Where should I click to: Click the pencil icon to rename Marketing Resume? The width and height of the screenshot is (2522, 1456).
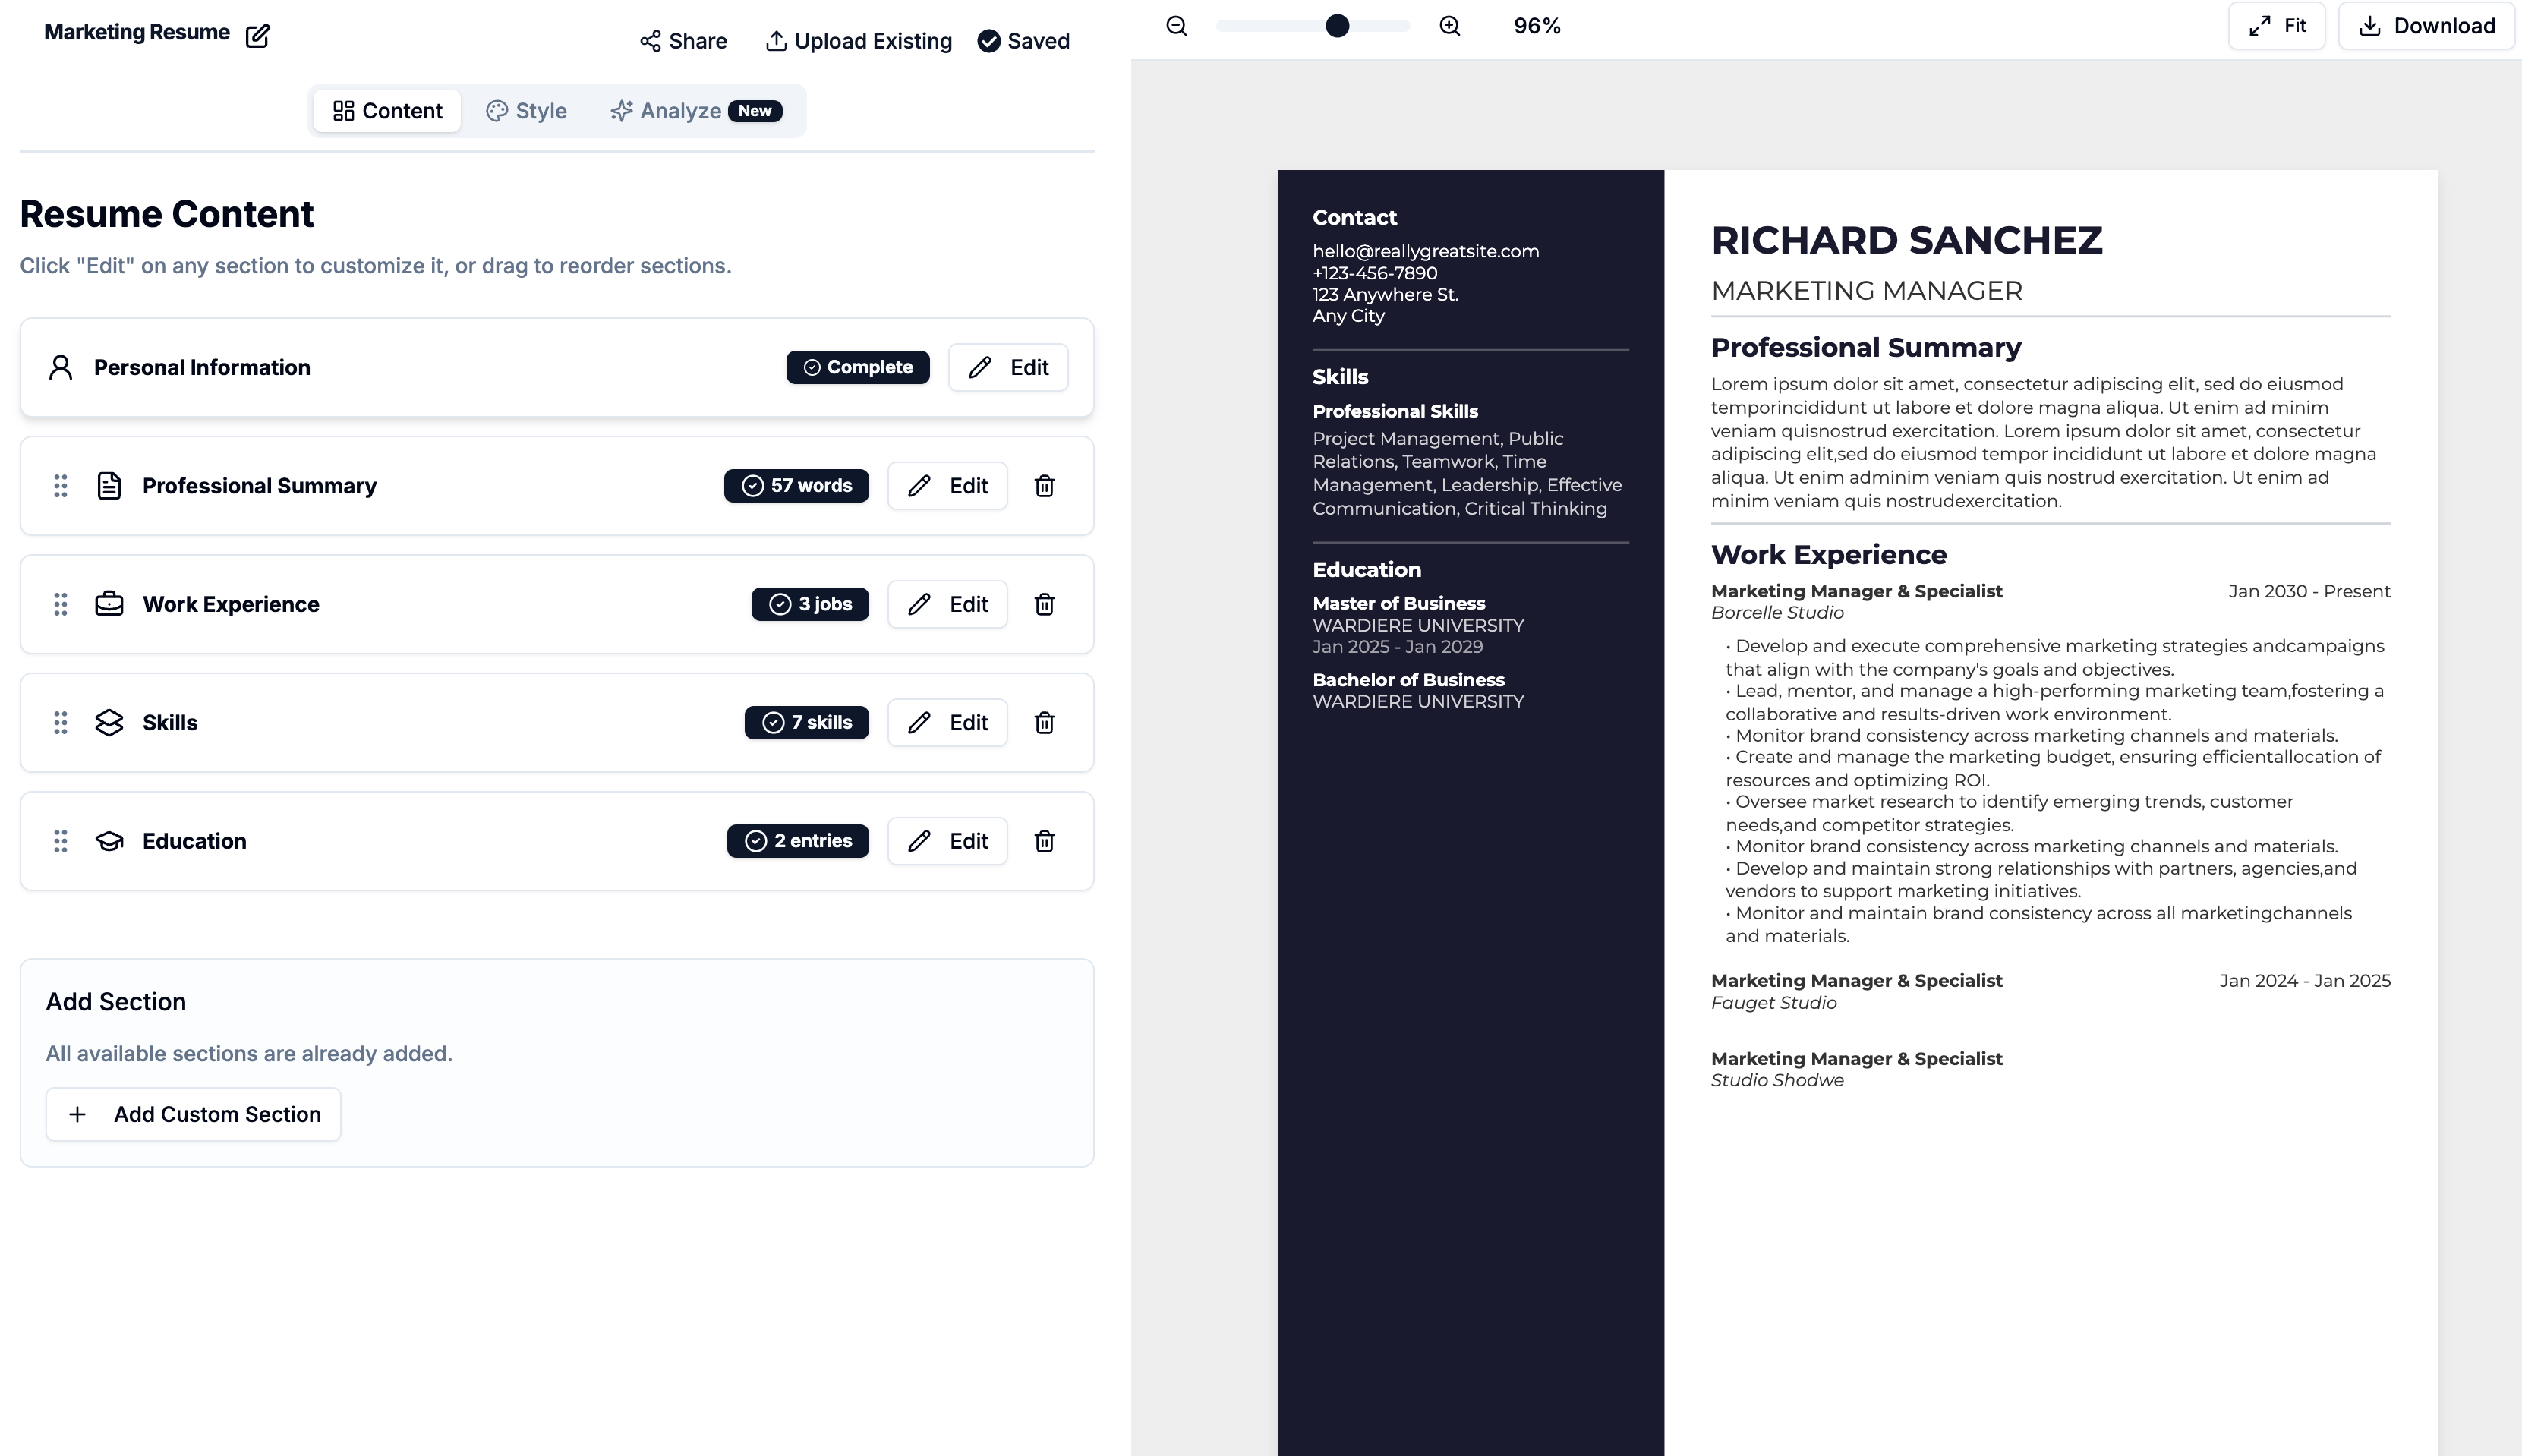[258, 35]
